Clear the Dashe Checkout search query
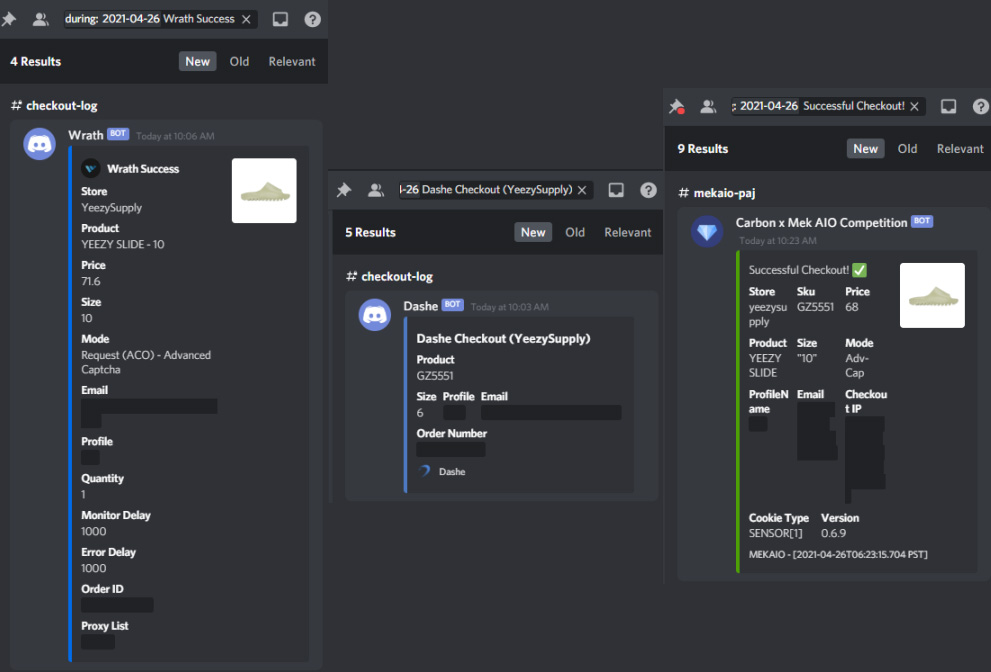 (x=582, y=190)
